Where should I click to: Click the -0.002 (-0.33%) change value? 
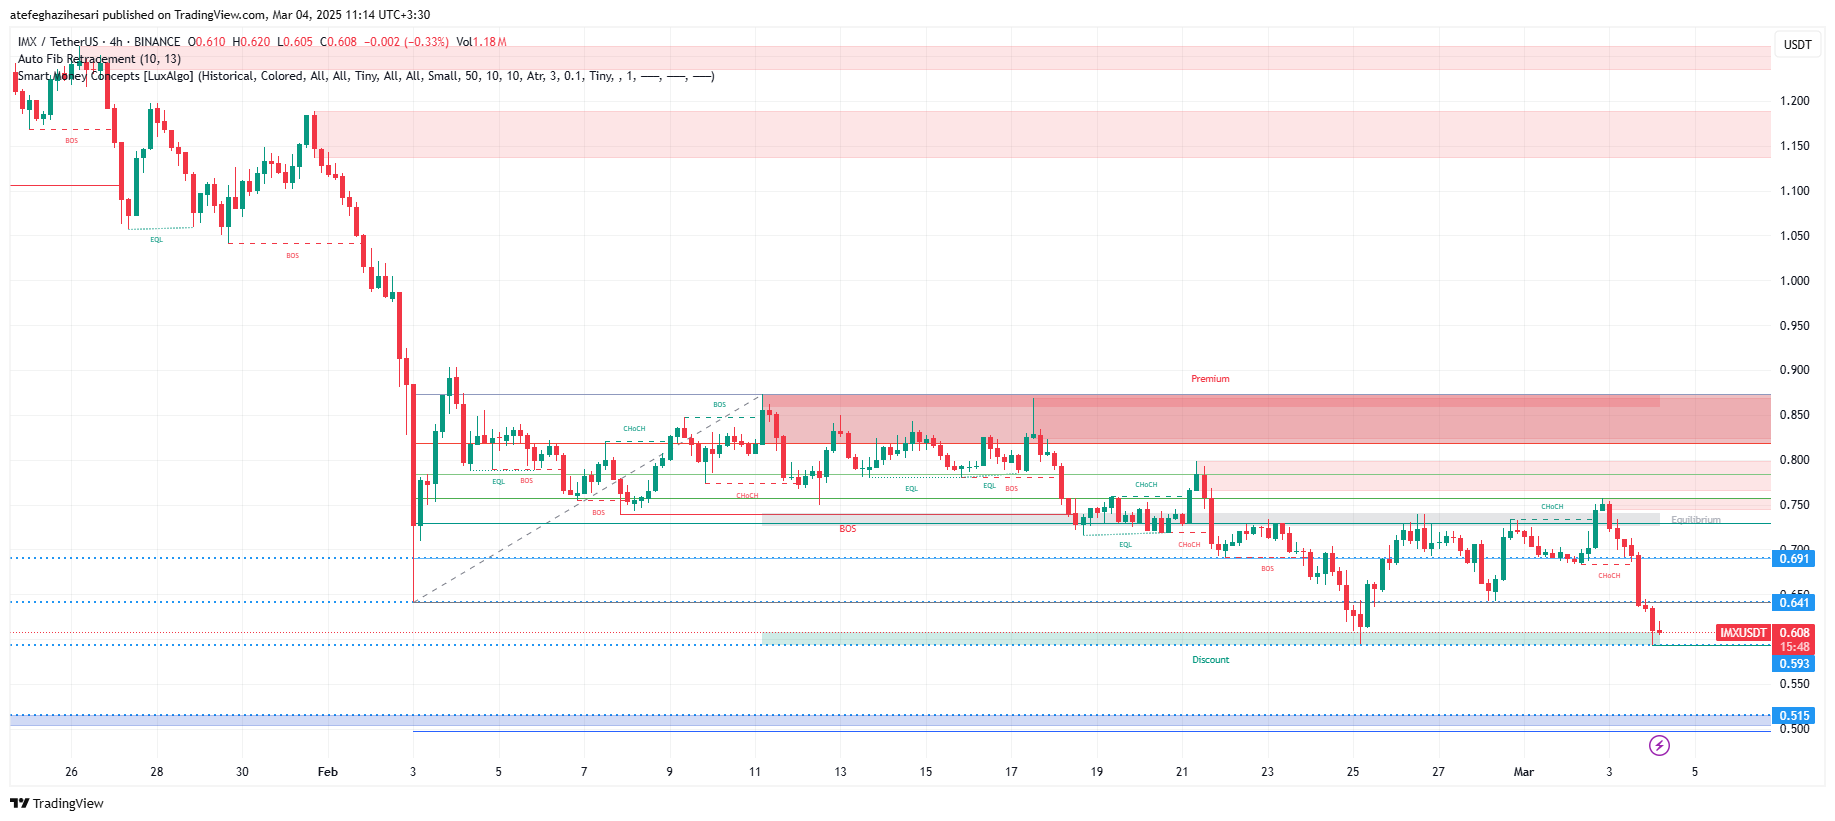406,42
